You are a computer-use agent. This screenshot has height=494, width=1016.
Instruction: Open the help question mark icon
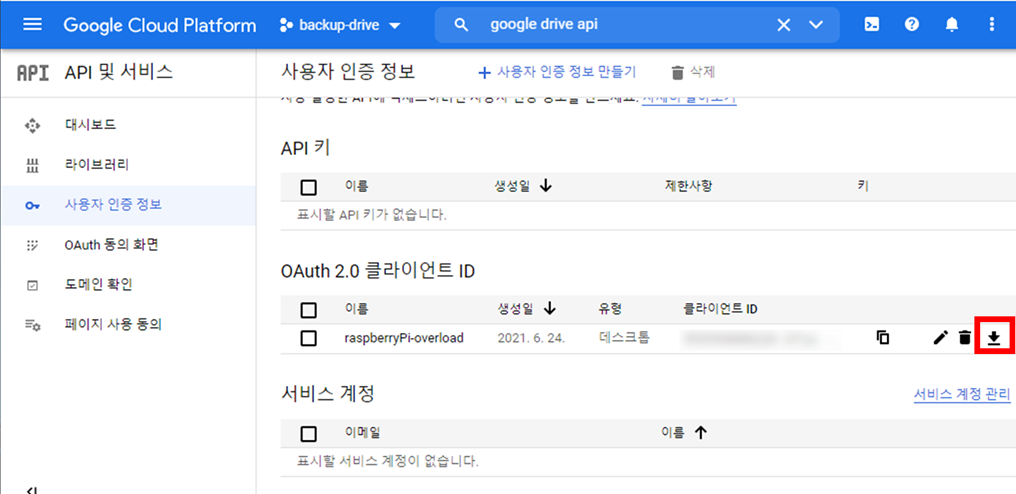912,25
